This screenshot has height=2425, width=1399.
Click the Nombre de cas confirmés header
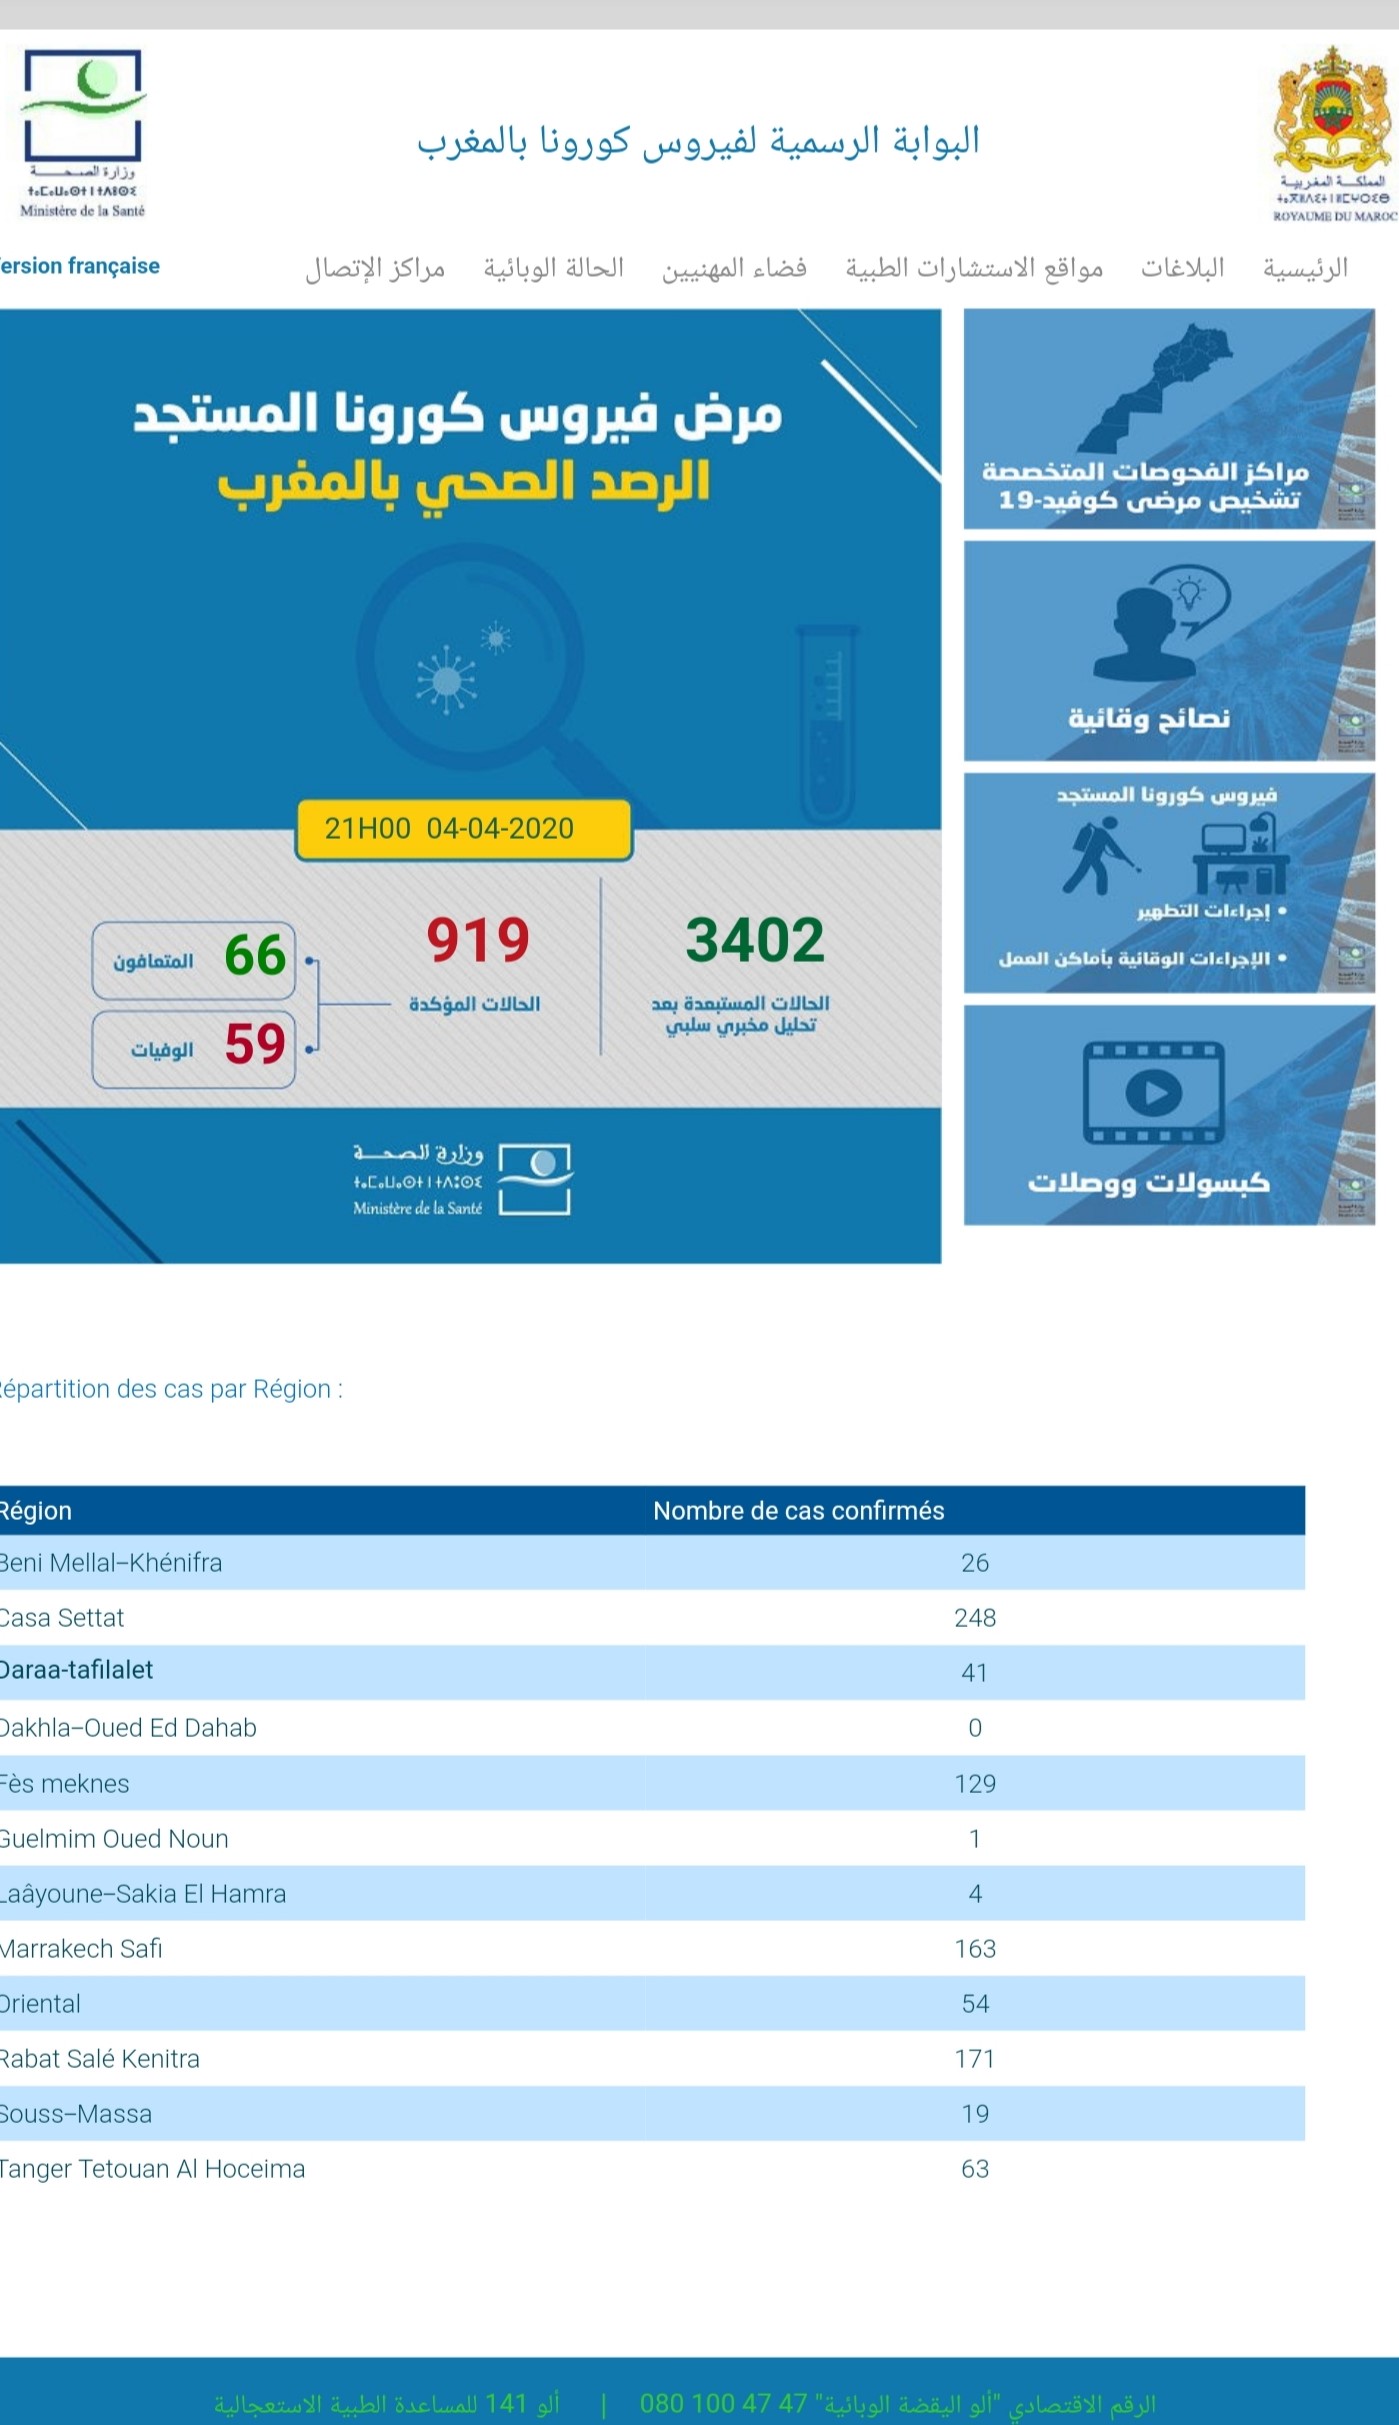pyautogui.click(x=799, y=1511)
